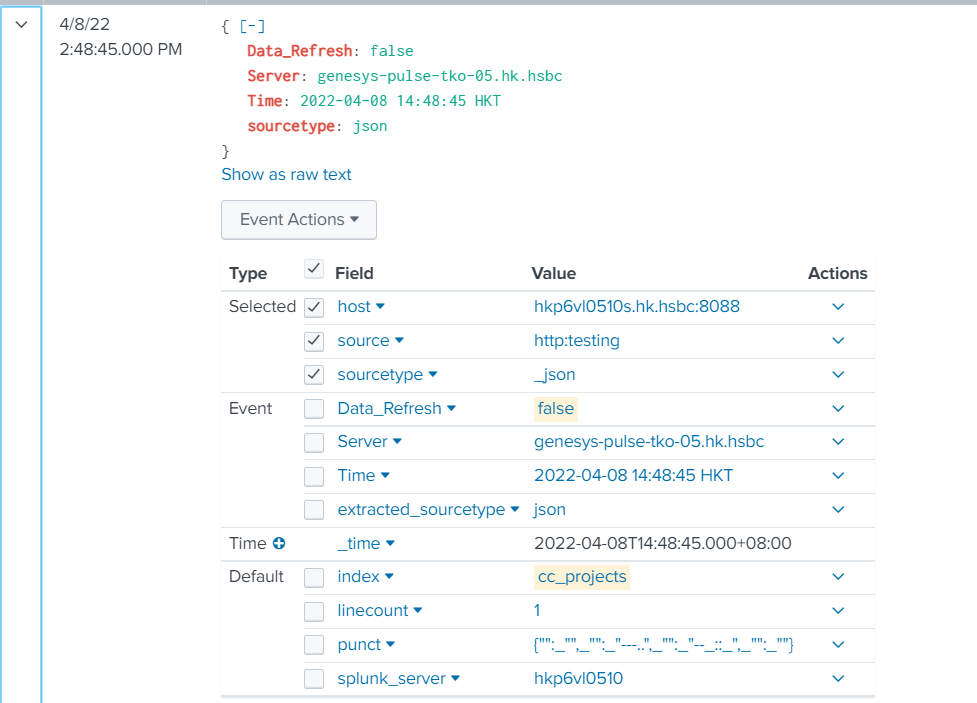Click the highlighted false value for Data_Refresh
Image resolution: width=977 pixels, height=703 pixels.
555,408
